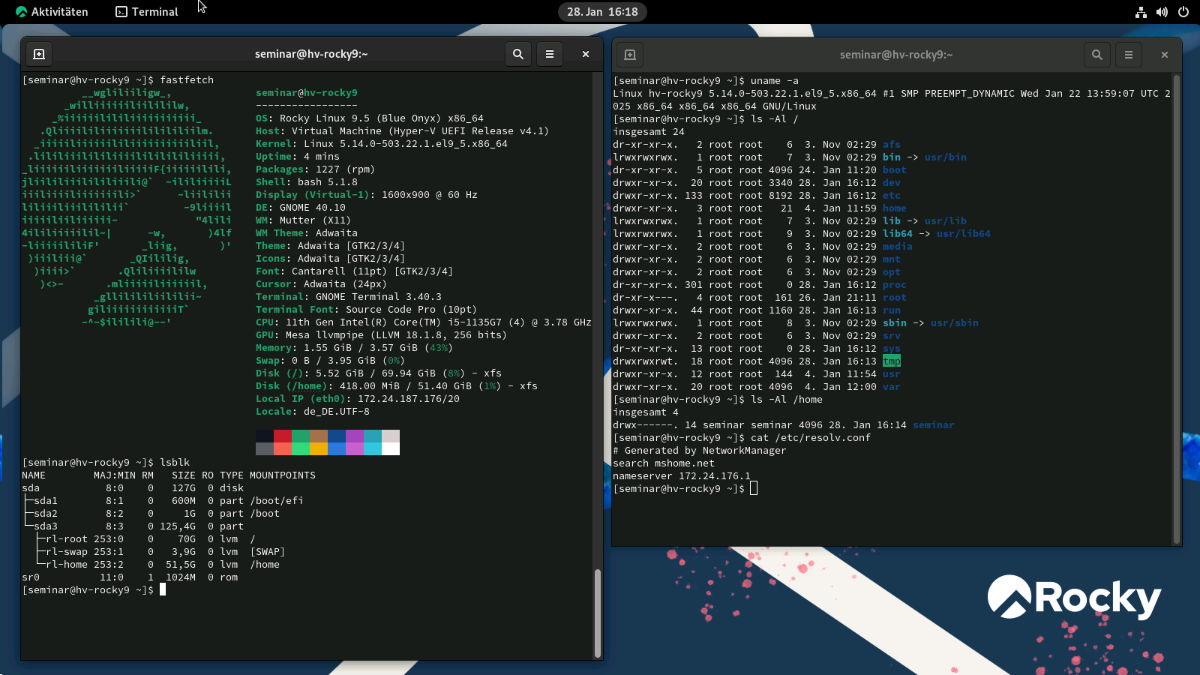The image size is (1200, 675).
Task: Open search in right terminal window
Action: click(1097, 55)
